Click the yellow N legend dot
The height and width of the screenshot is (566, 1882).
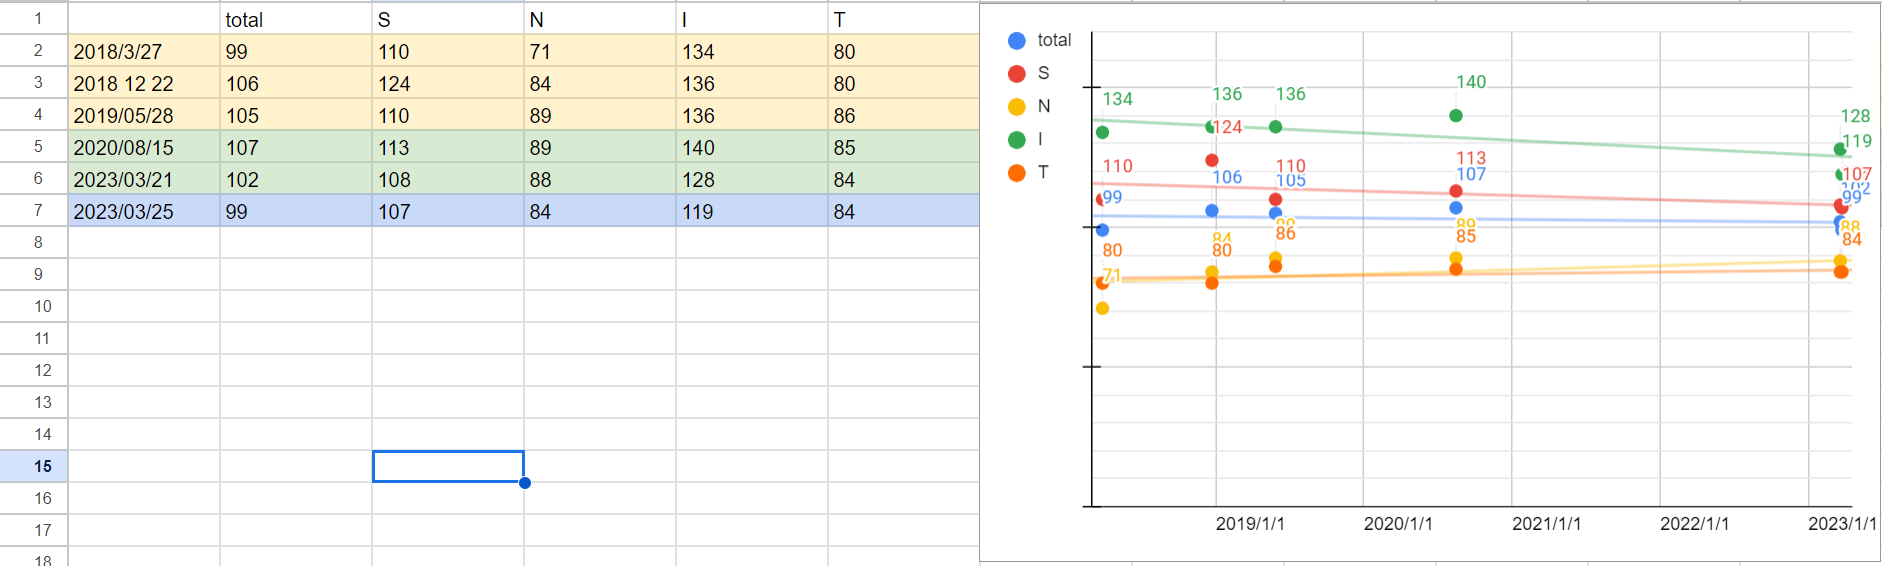1017,107
